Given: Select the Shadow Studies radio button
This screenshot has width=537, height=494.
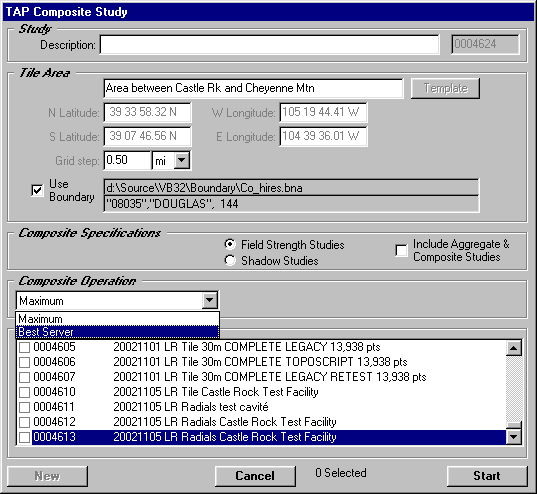Looking at the screenshot, I should tap(230, 260).
